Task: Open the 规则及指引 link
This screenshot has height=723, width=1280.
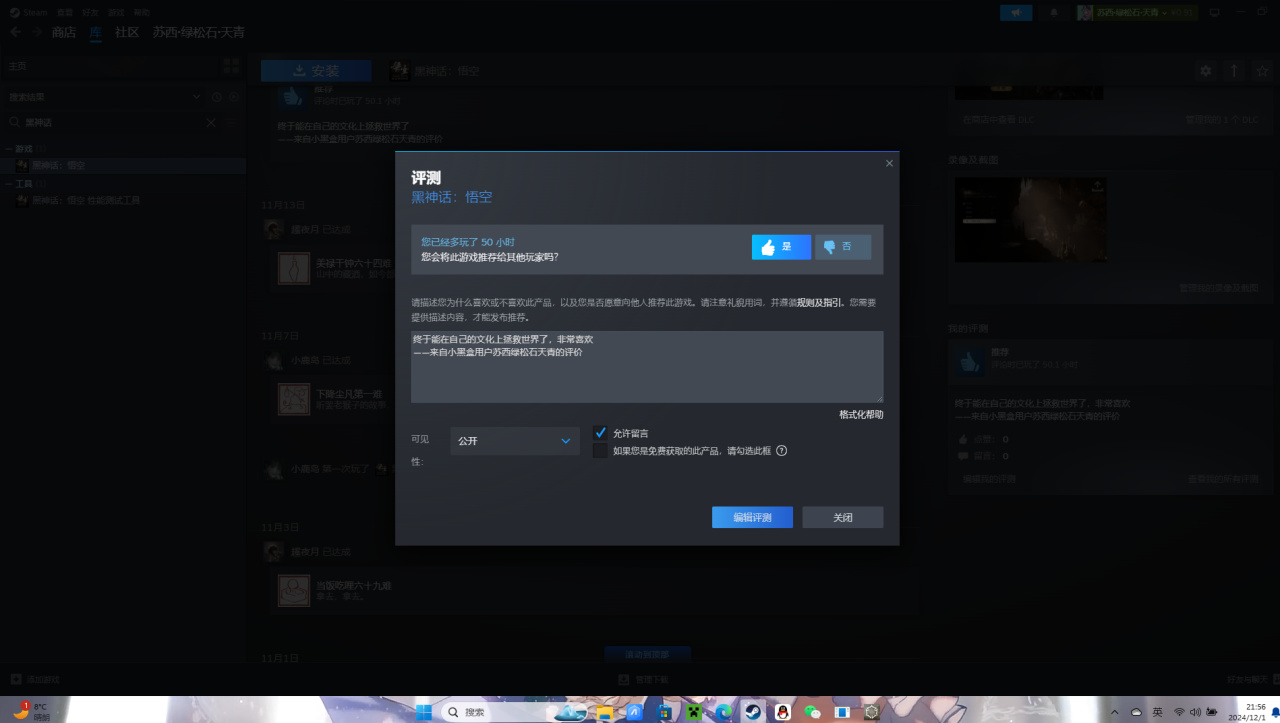Action: tap(820, 302)
